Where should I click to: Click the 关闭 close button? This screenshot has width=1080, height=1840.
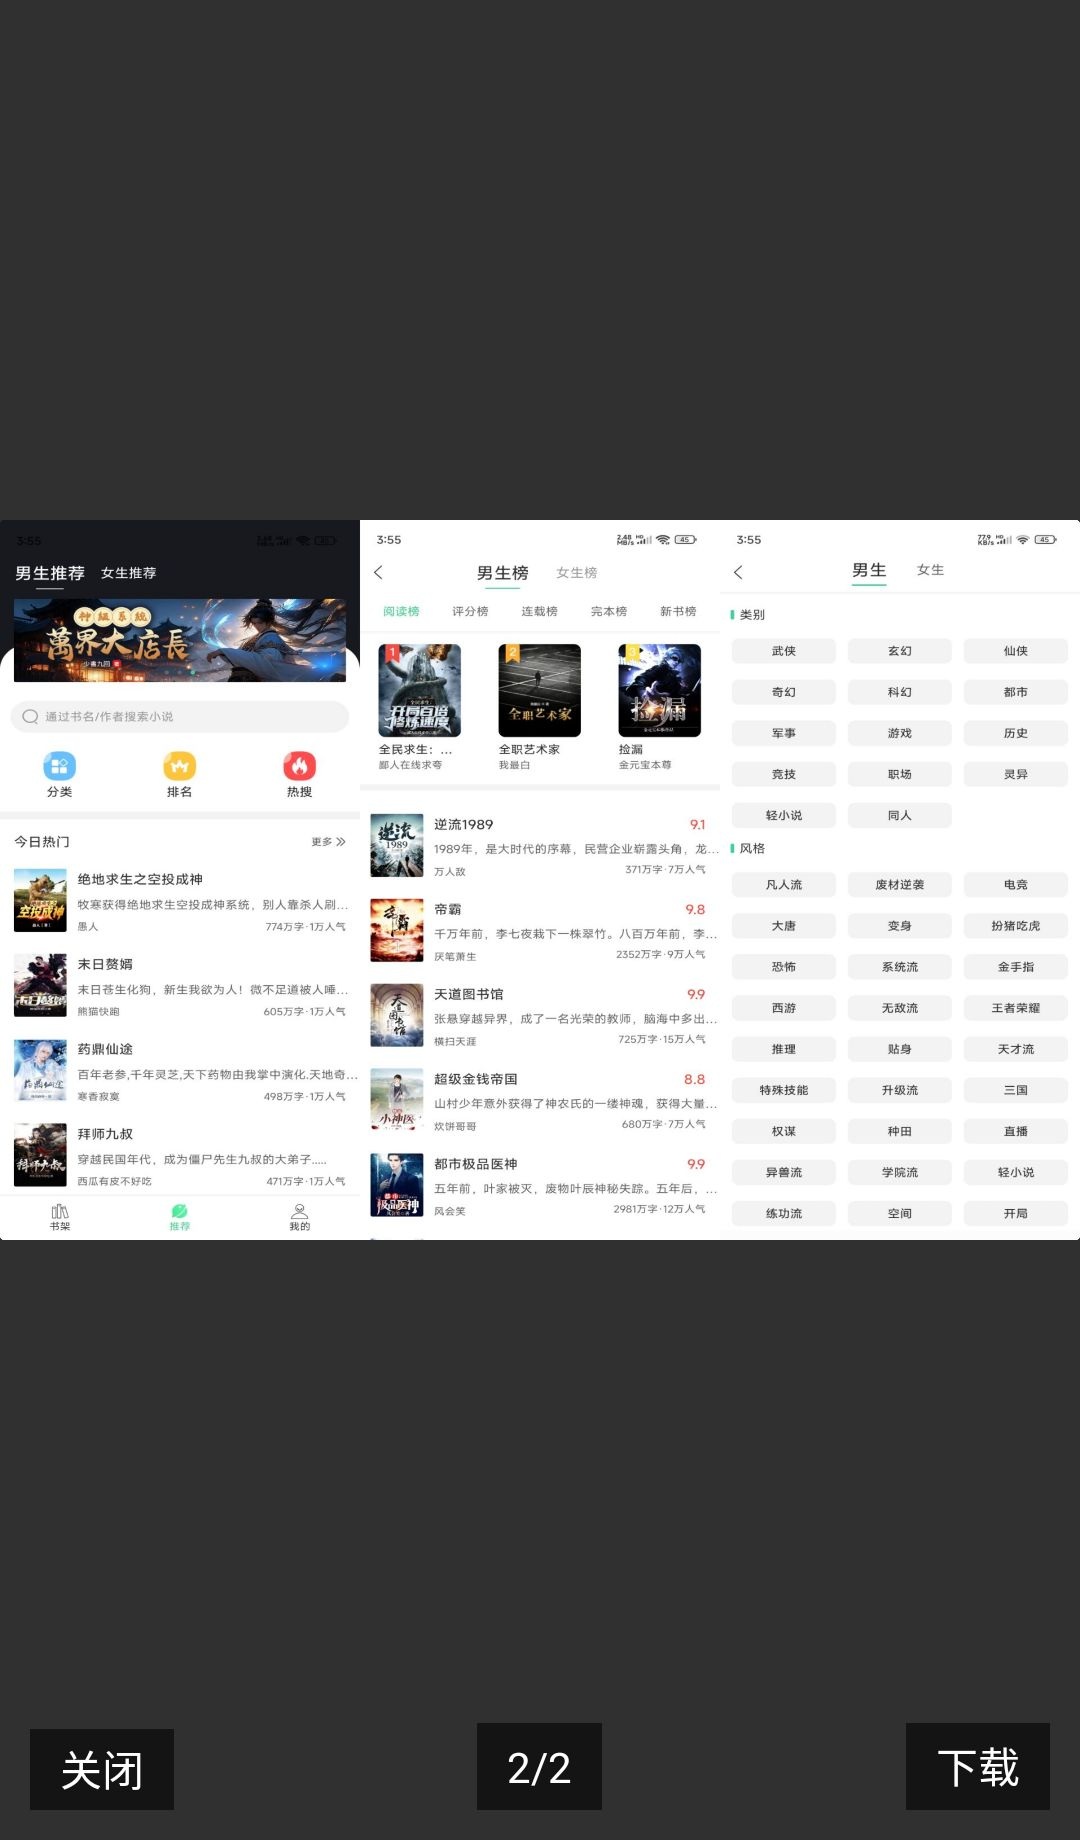[x=102, y=1769]
